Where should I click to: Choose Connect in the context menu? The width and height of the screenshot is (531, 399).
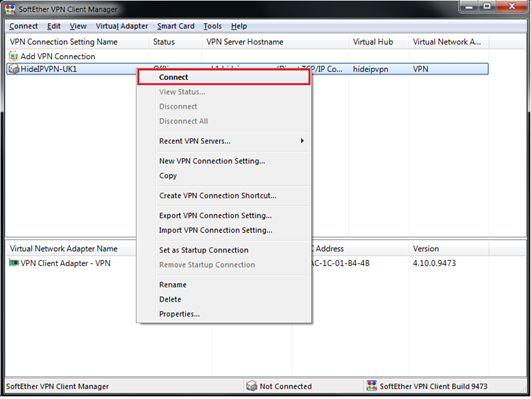coord(224,77)
